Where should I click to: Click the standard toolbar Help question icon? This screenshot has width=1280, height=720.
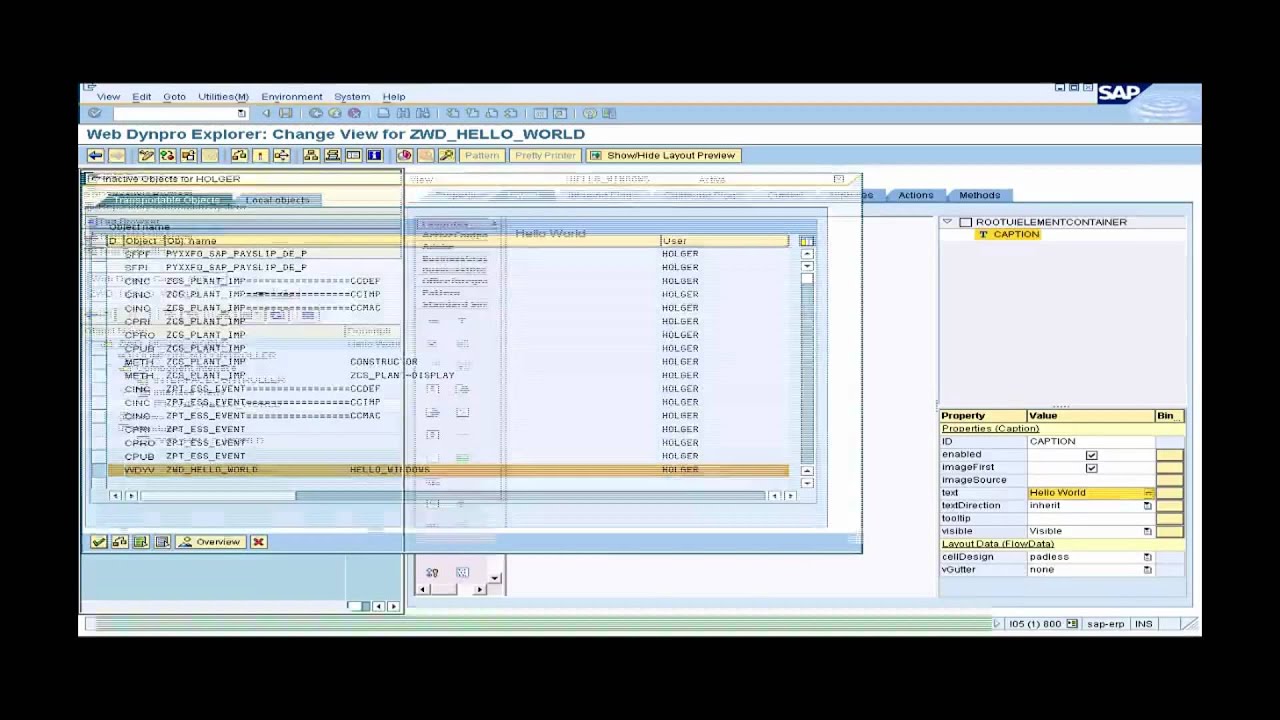tap(589, 114)
